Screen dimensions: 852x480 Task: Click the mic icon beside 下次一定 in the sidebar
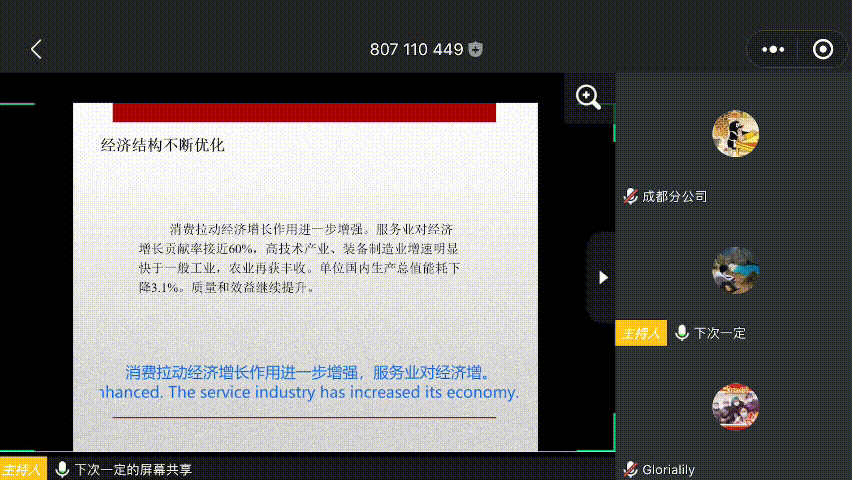point(682,333)
